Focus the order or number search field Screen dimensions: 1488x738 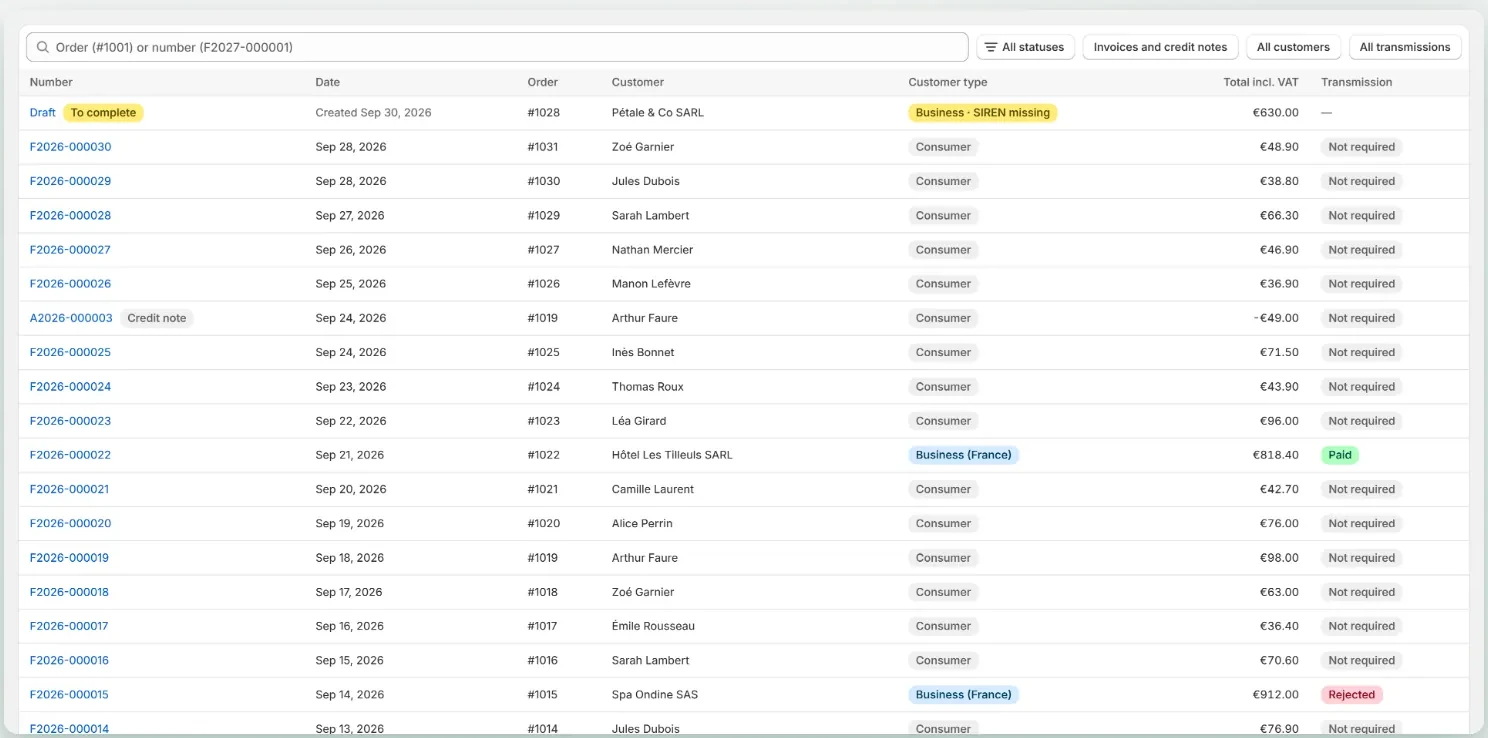click(497, 47)
